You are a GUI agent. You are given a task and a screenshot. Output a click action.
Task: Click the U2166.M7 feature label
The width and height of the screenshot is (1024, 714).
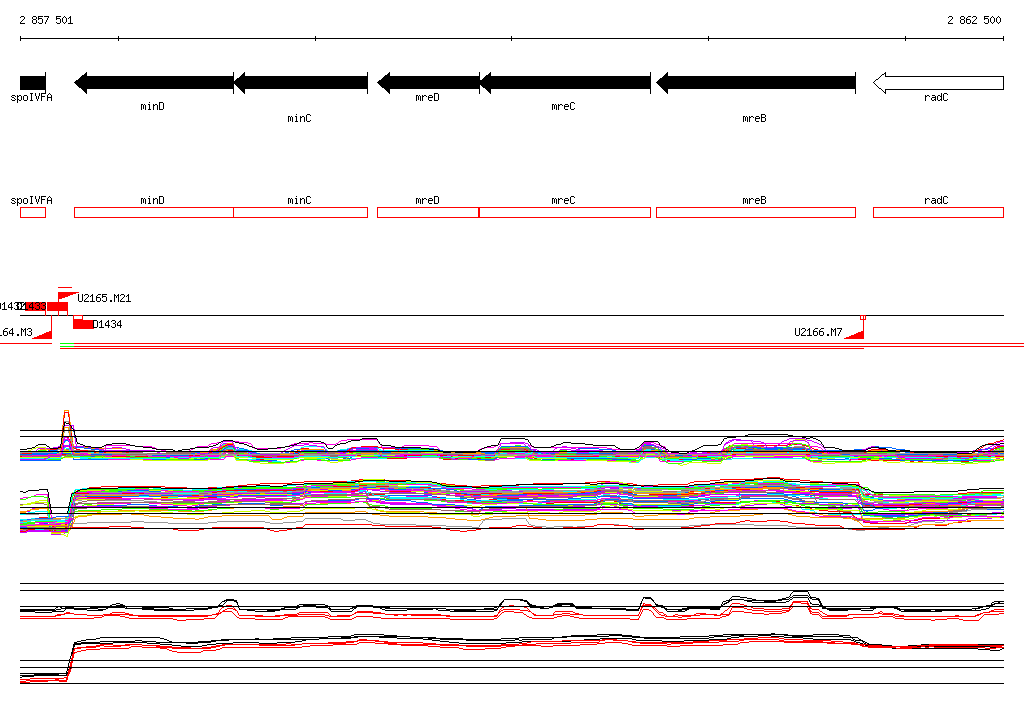[818, 333]
